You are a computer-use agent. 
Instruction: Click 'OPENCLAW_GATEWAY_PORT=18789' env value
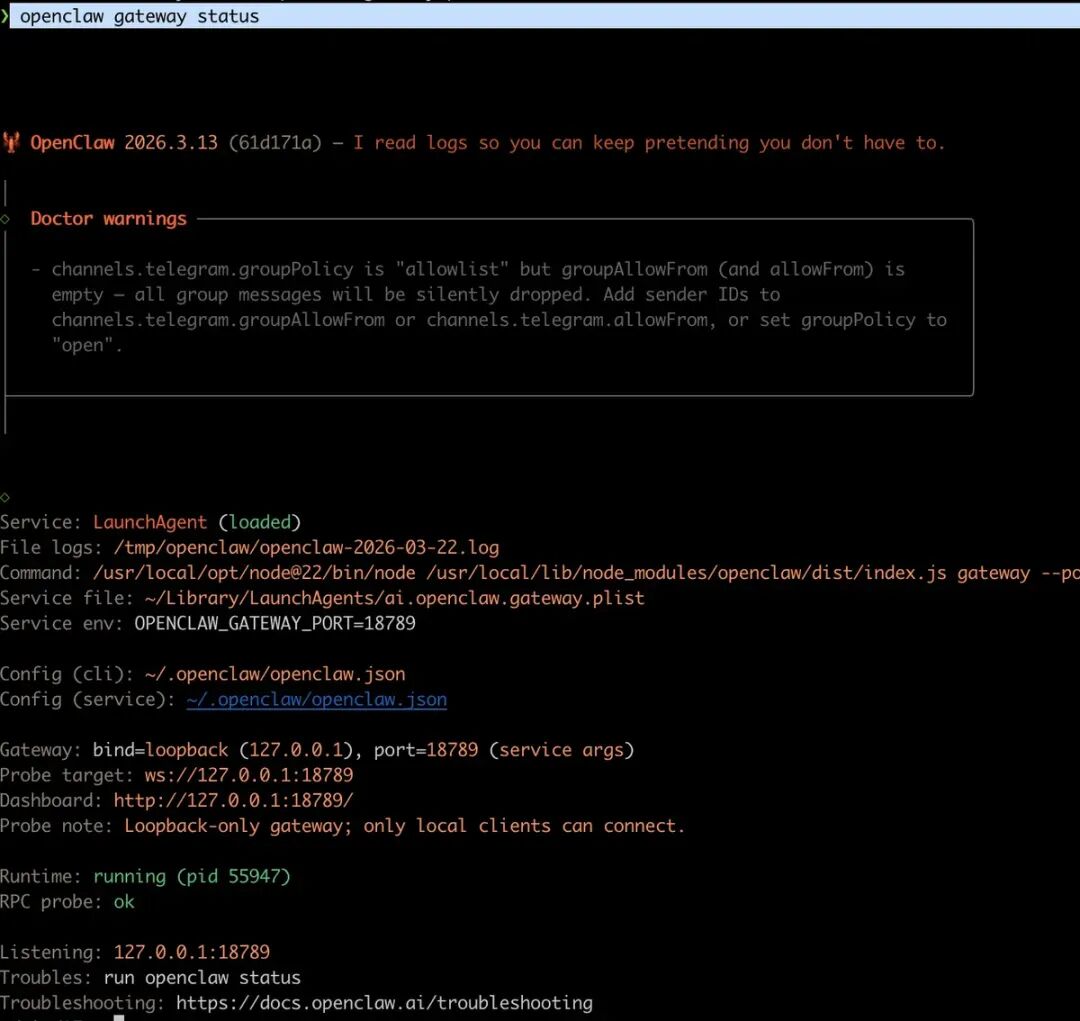[275, 623]
